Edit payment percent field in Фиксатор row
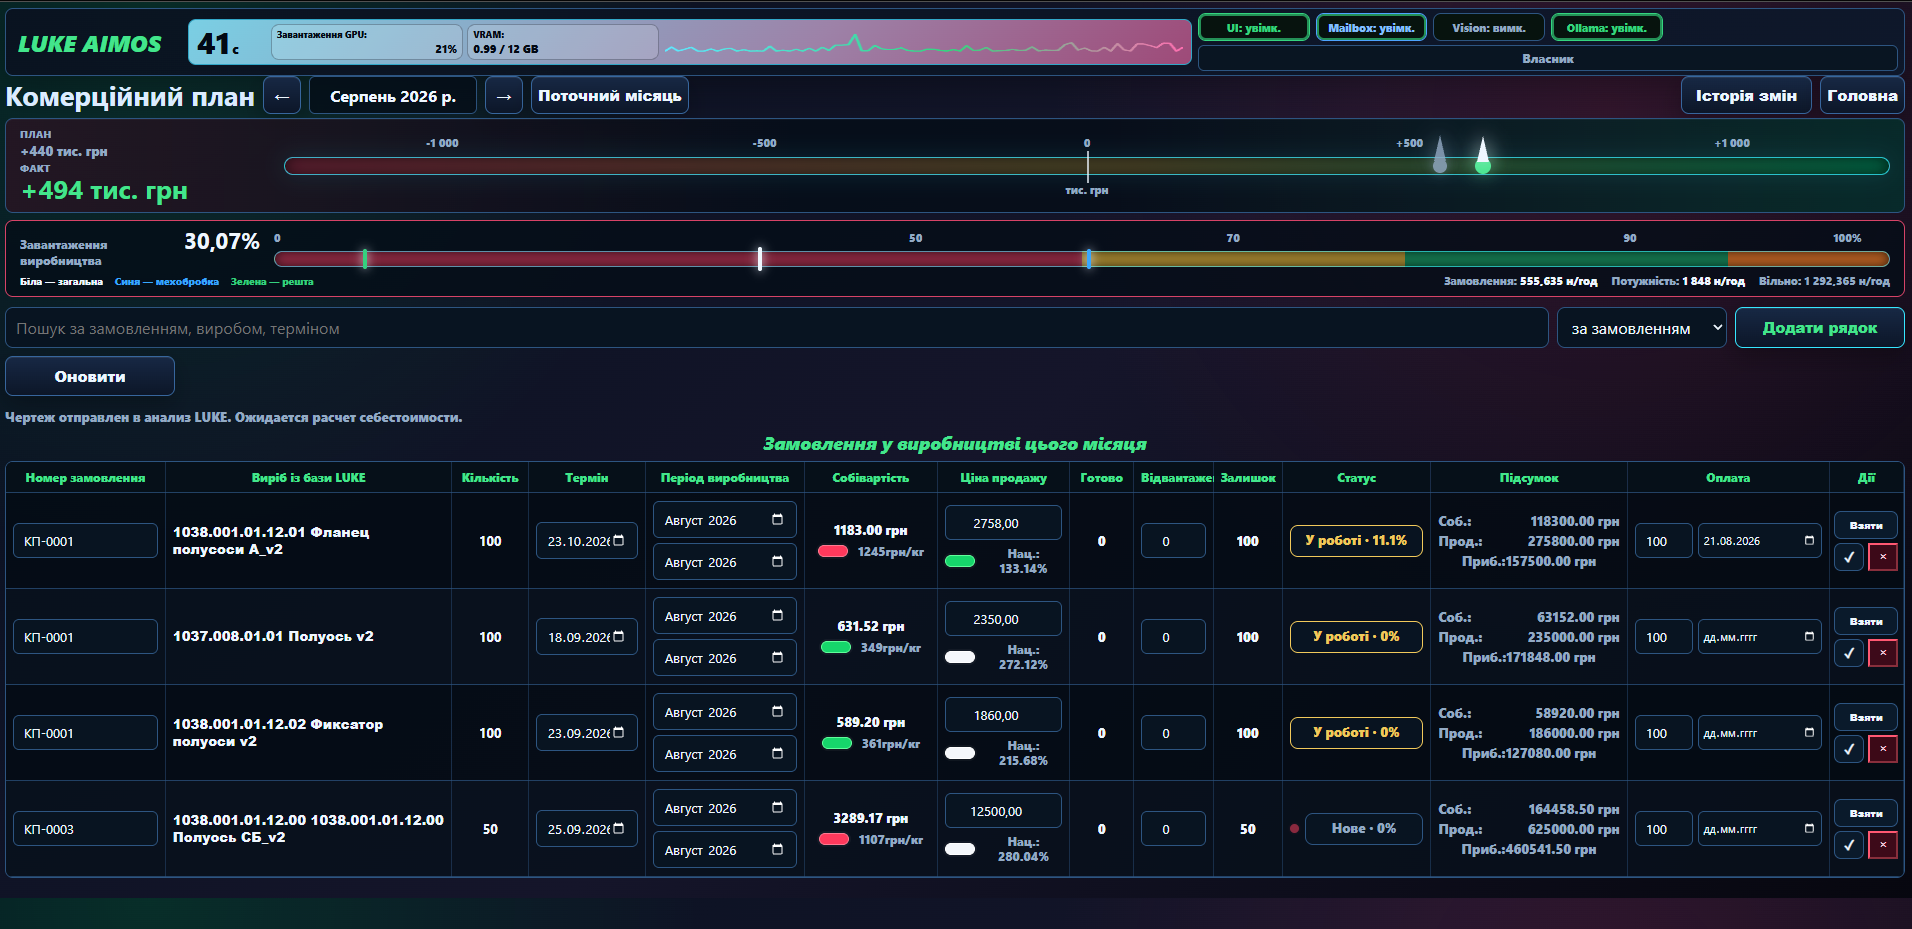This screenshot has width=1912, height=929. point(1664,733)
